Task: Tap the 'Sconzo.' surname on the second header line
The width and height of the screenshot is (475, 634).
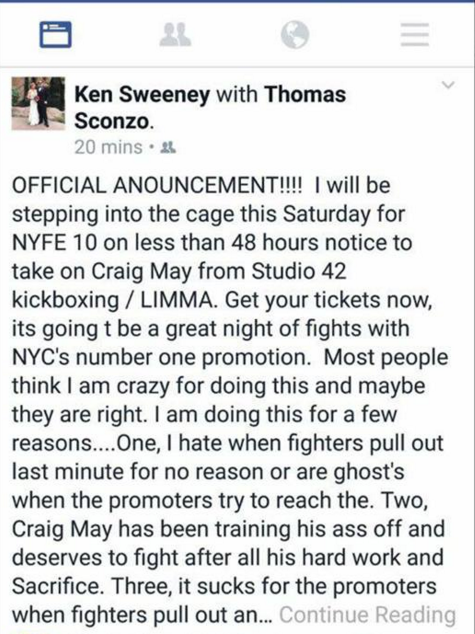Action: click(114, 121)
